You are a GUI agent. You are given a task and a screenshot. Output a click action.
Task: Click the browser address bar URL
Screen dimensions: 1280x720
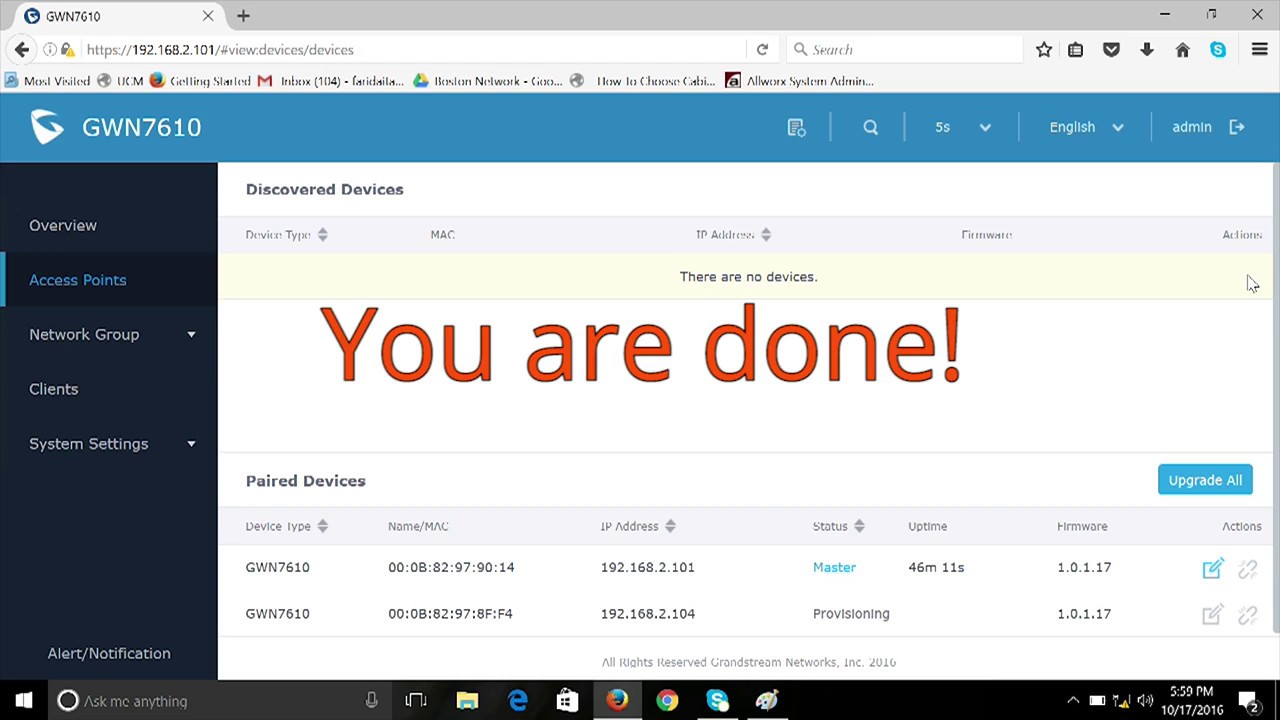pyautogui.click(x=219, y=49)
